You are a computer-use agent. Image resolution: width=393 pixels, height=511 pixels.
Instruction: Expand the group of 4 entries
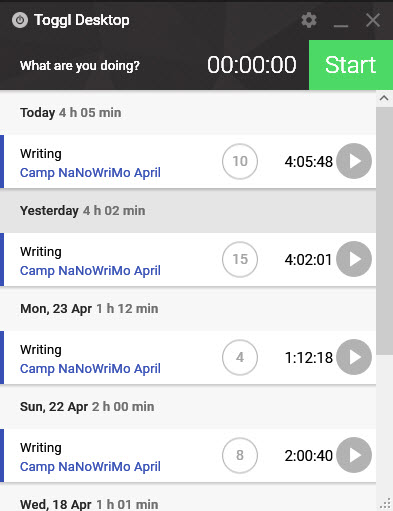point(240,357)
